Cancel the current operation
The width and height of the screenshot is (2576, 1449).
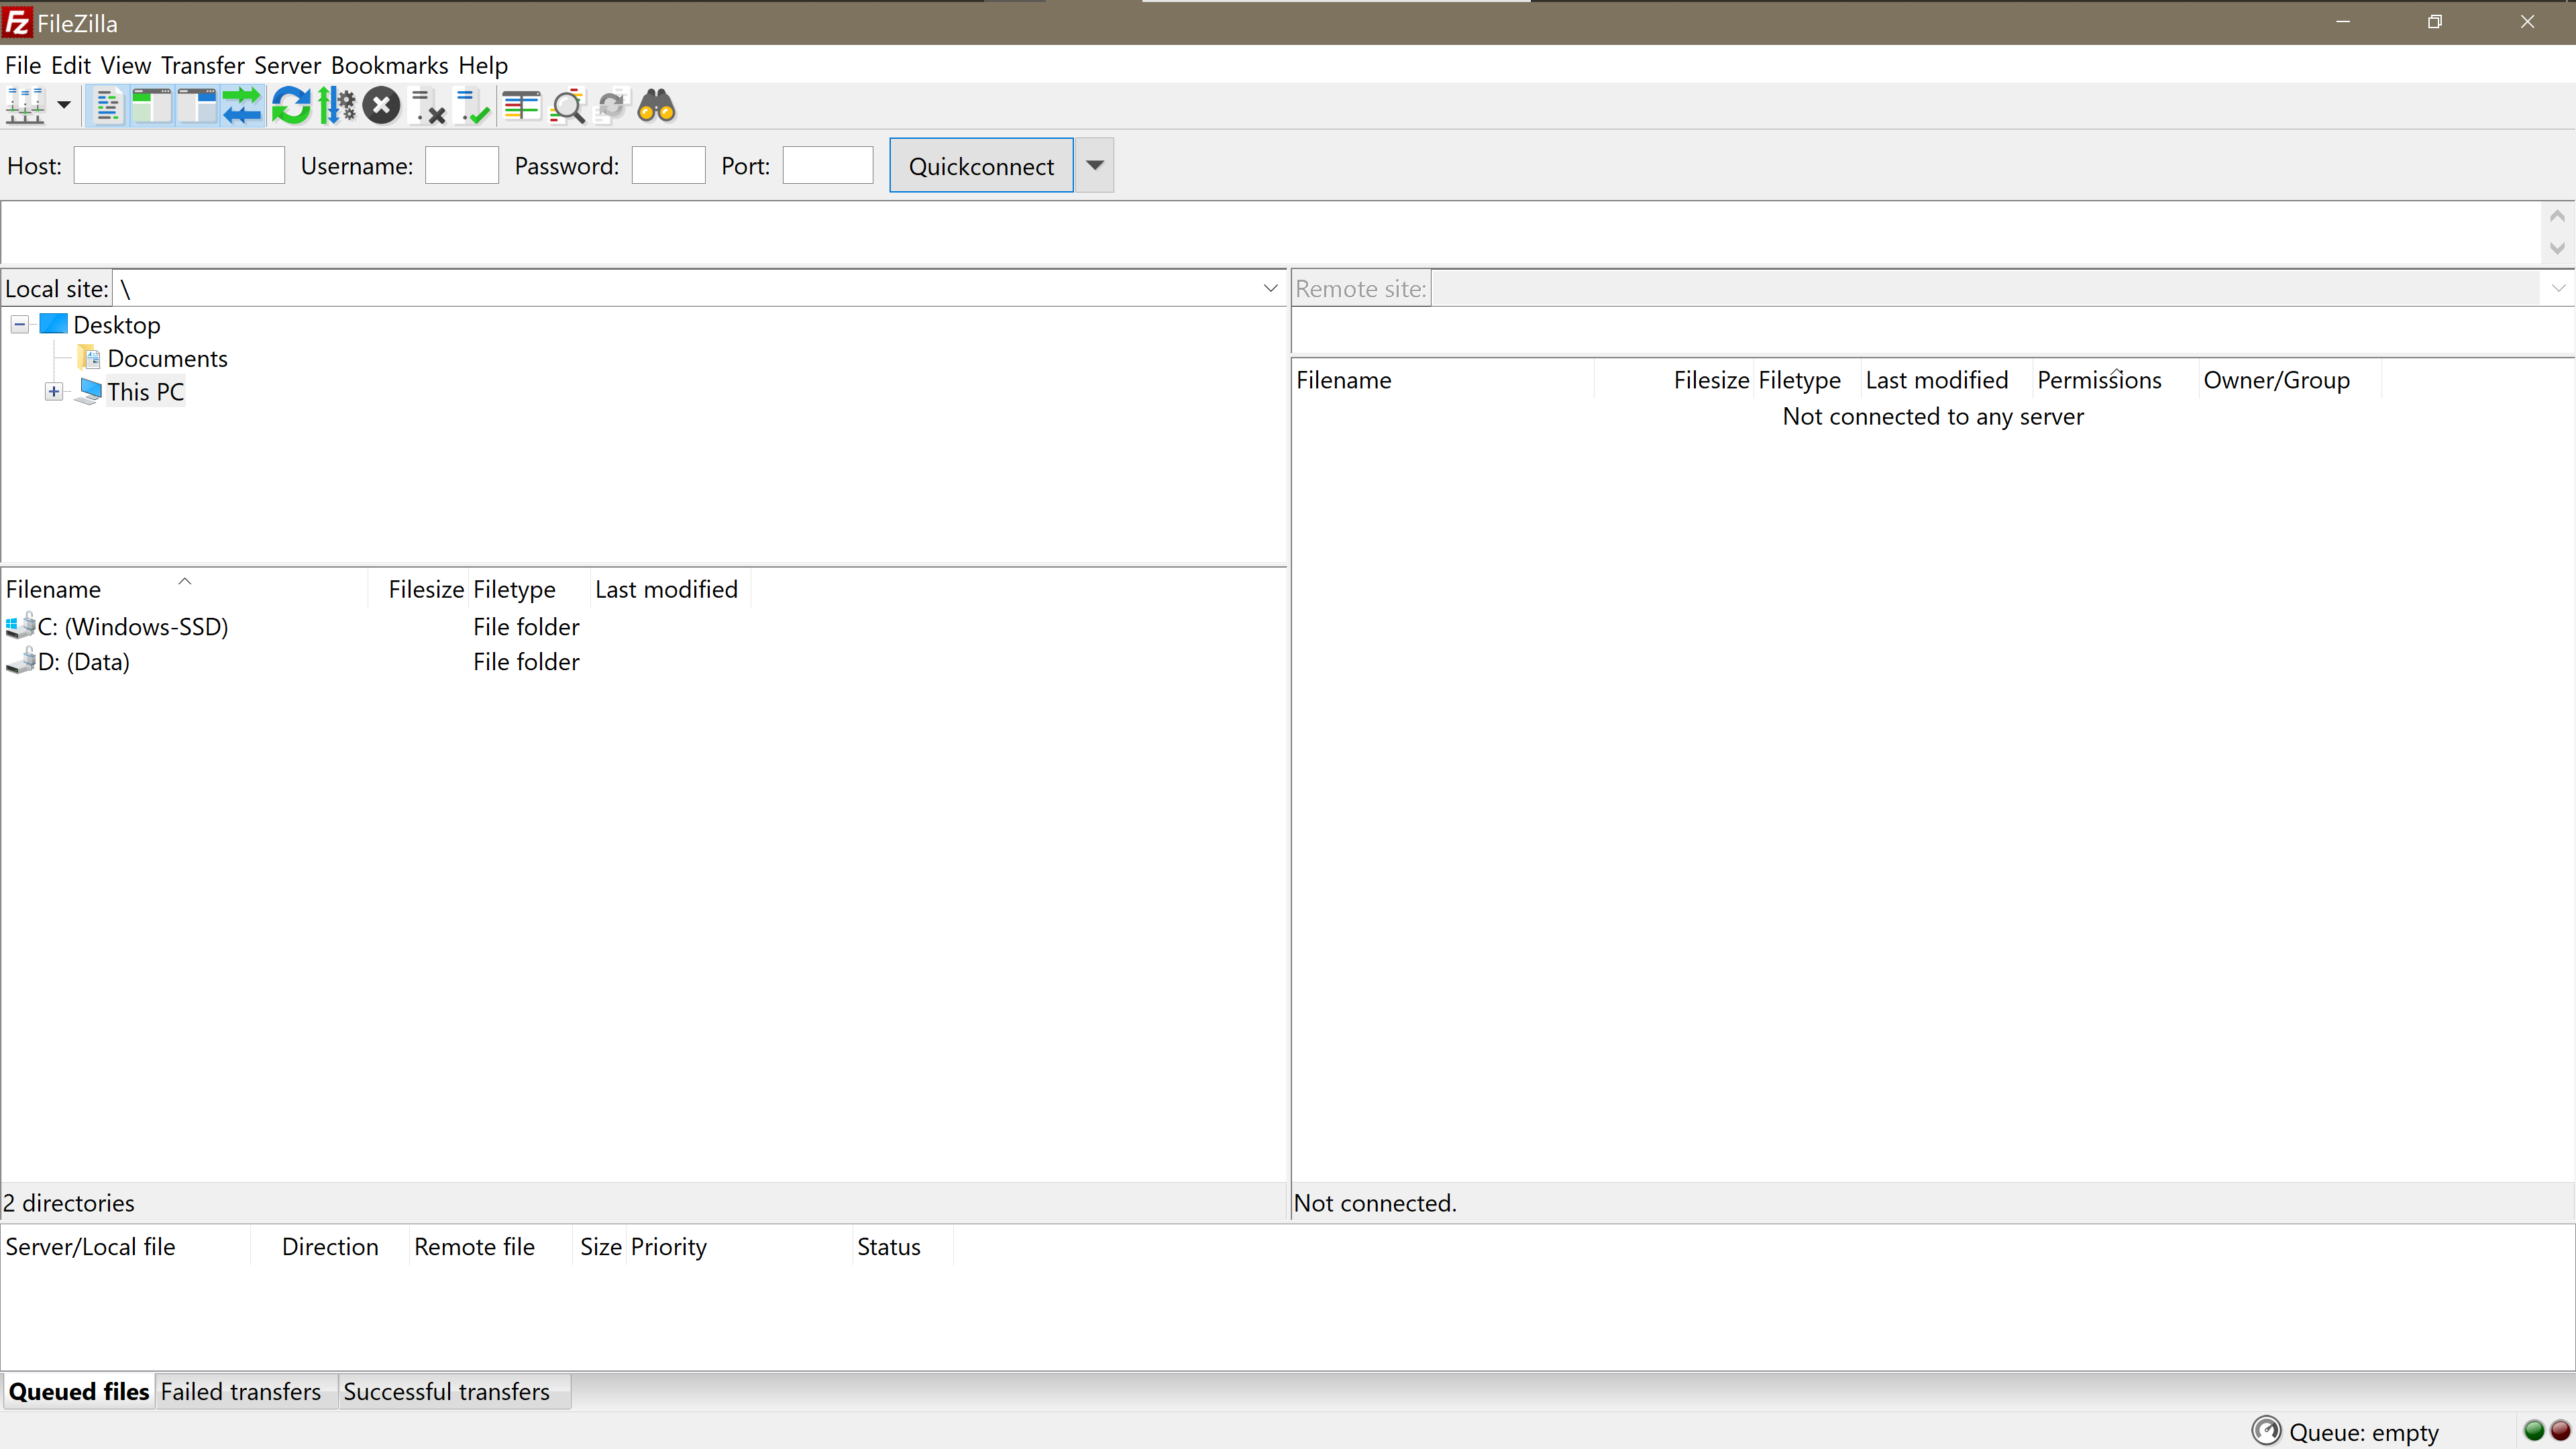tap(381, 105)
